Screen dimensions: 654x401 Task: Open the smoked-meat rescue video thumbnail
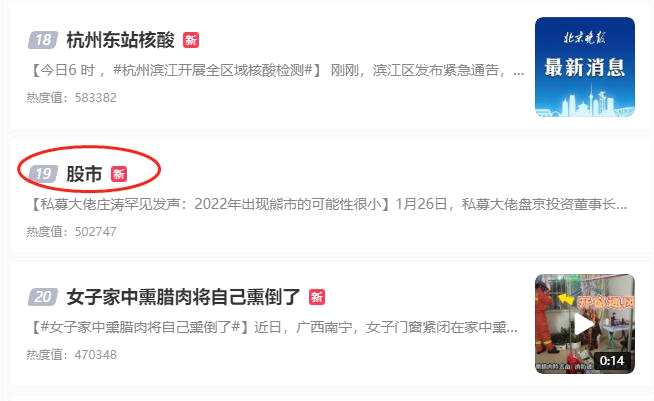click(585, 324)
